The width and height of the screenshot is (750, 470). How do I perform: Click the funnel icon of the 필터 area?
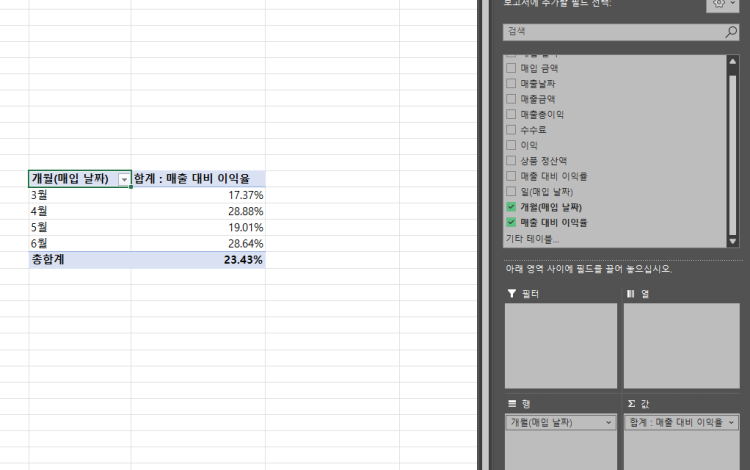[512, 293]
